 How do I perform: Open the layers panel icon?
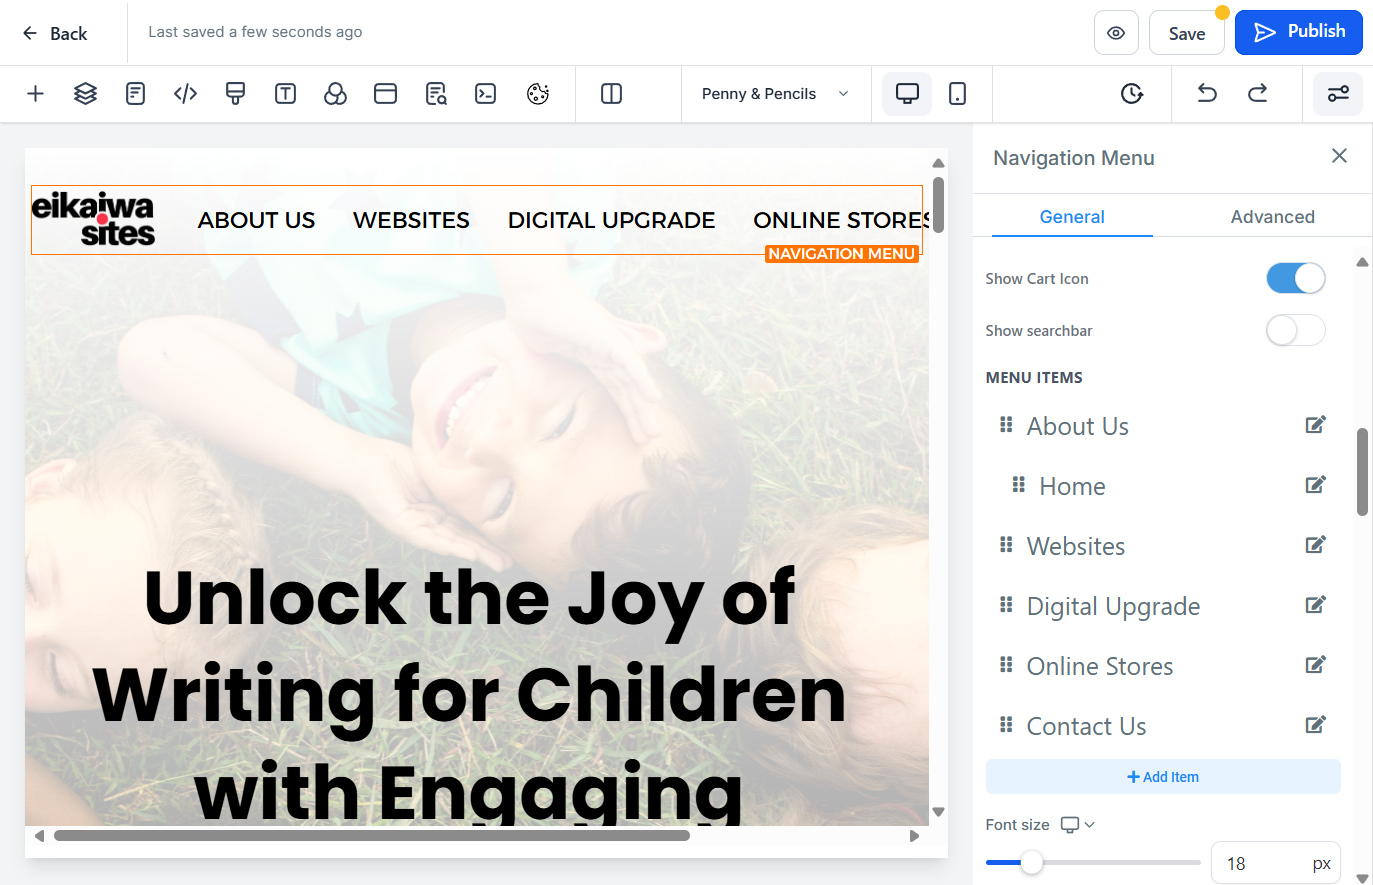85,94
